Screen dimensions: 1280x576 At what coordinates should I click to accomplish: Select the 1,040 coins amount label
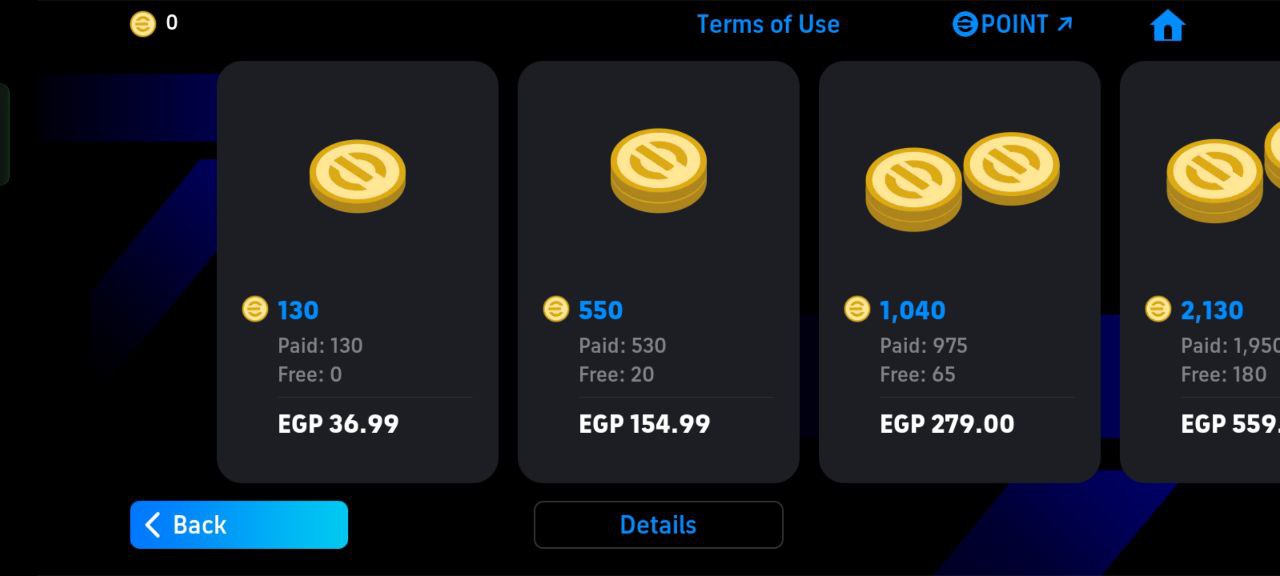(x=912, y=310)
